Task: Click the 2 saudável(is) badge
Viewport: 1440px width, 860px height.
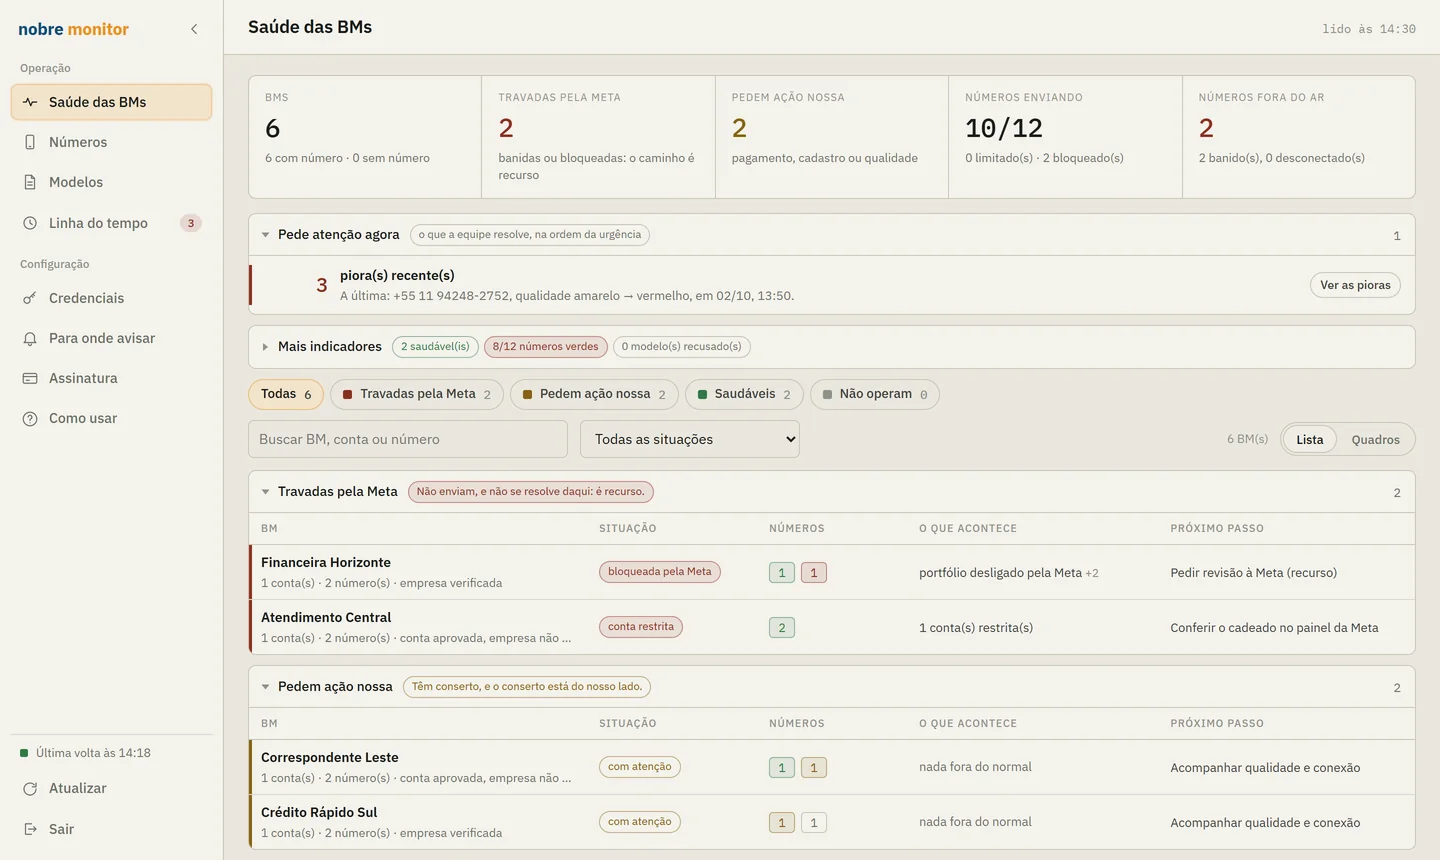Action: (435, 347)
